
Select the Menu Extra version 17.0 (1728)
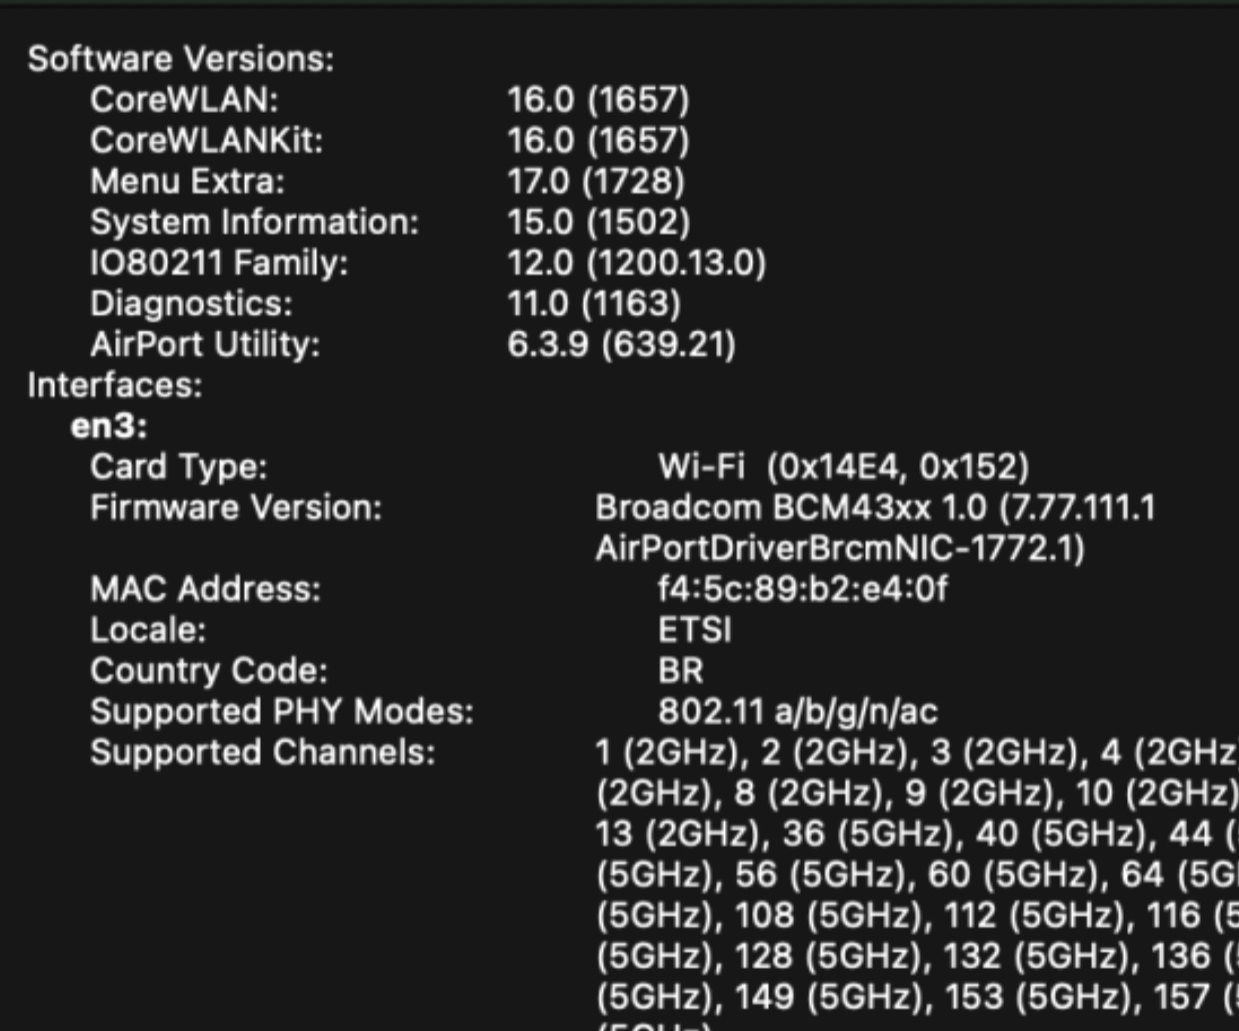click(596, 181)
